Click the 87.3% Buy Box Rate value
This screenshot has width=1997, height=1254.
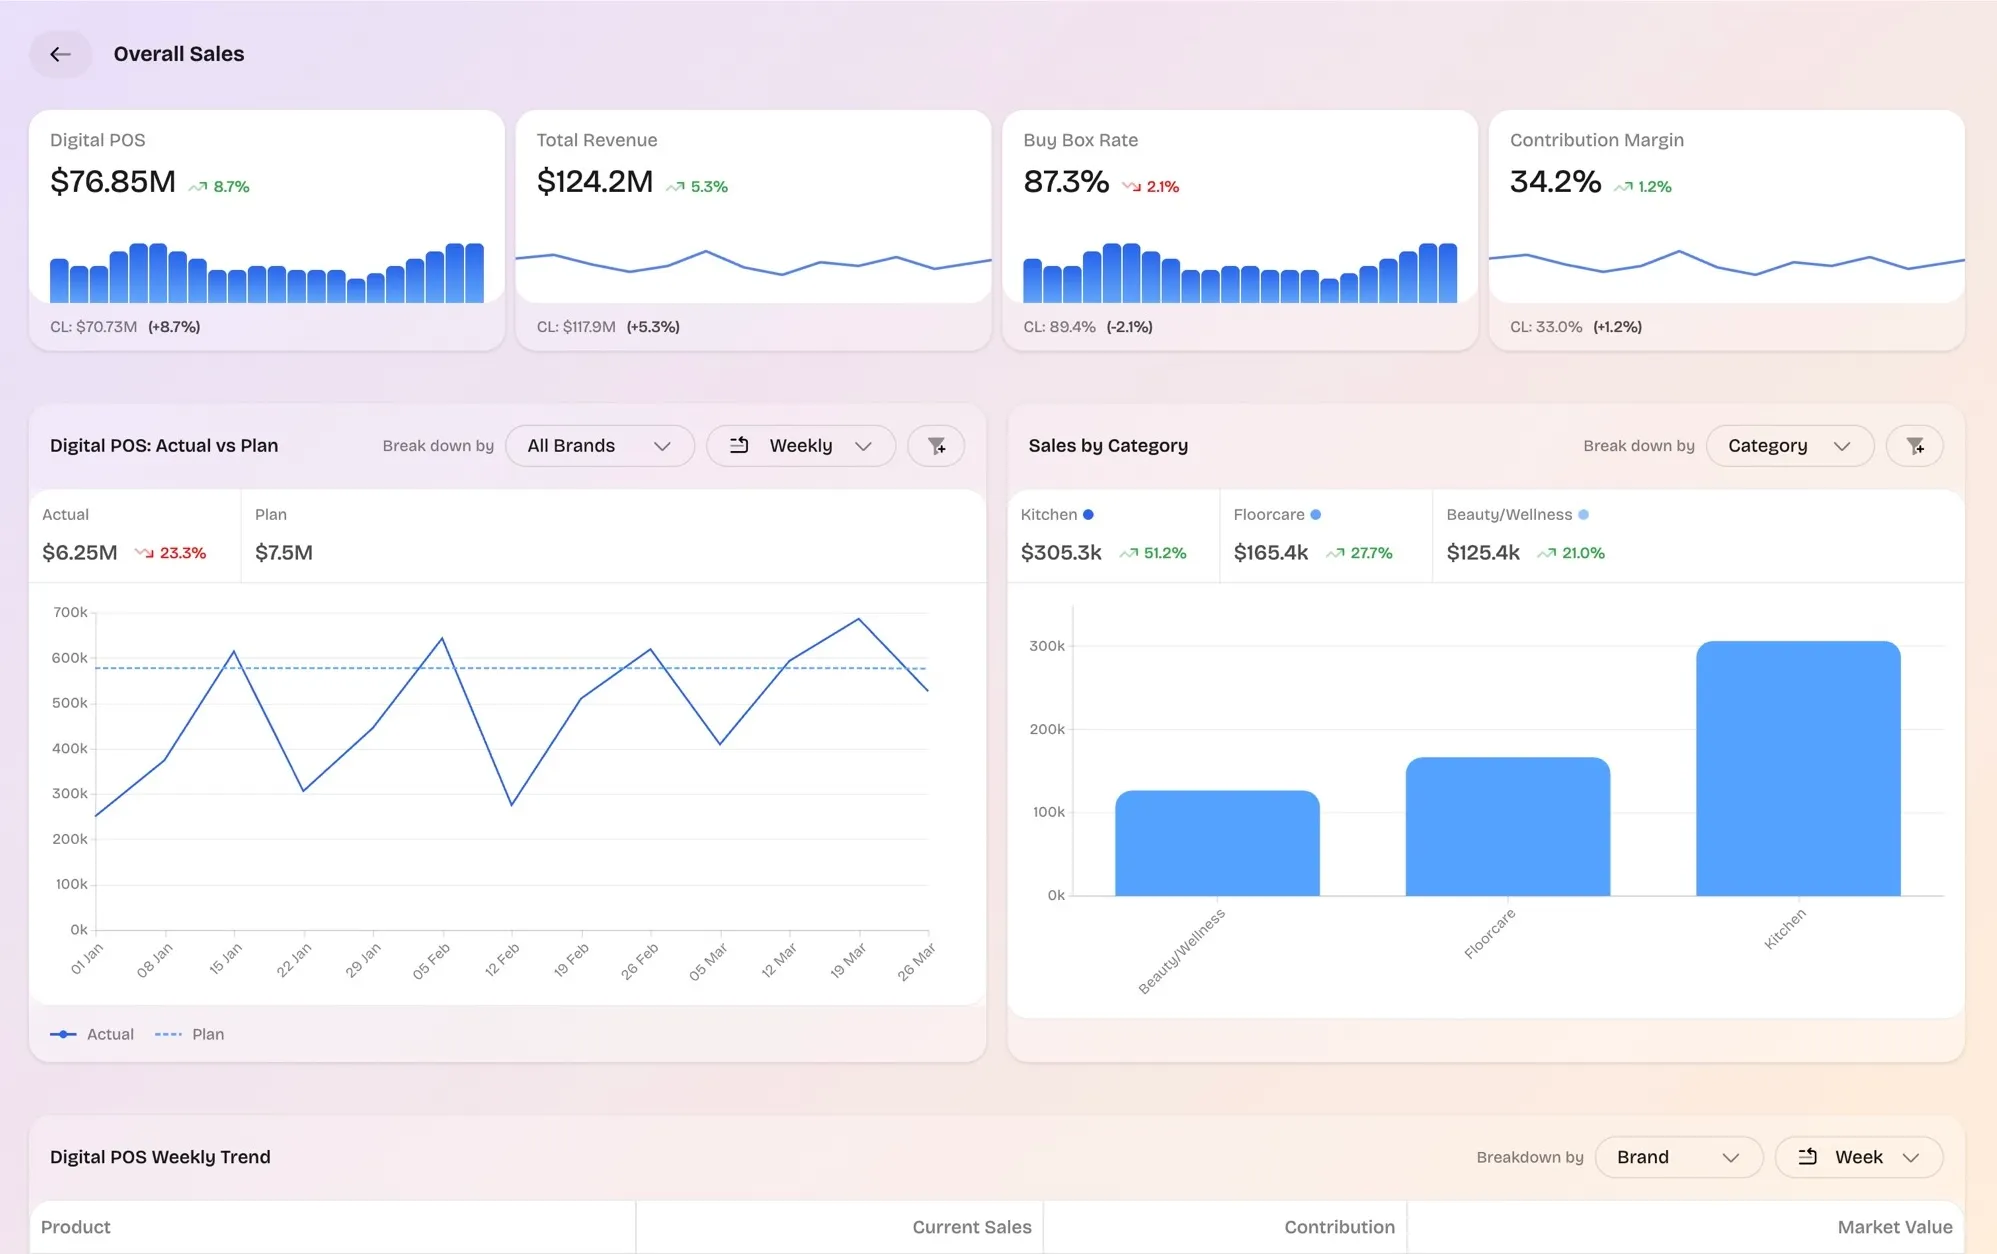1066,182
